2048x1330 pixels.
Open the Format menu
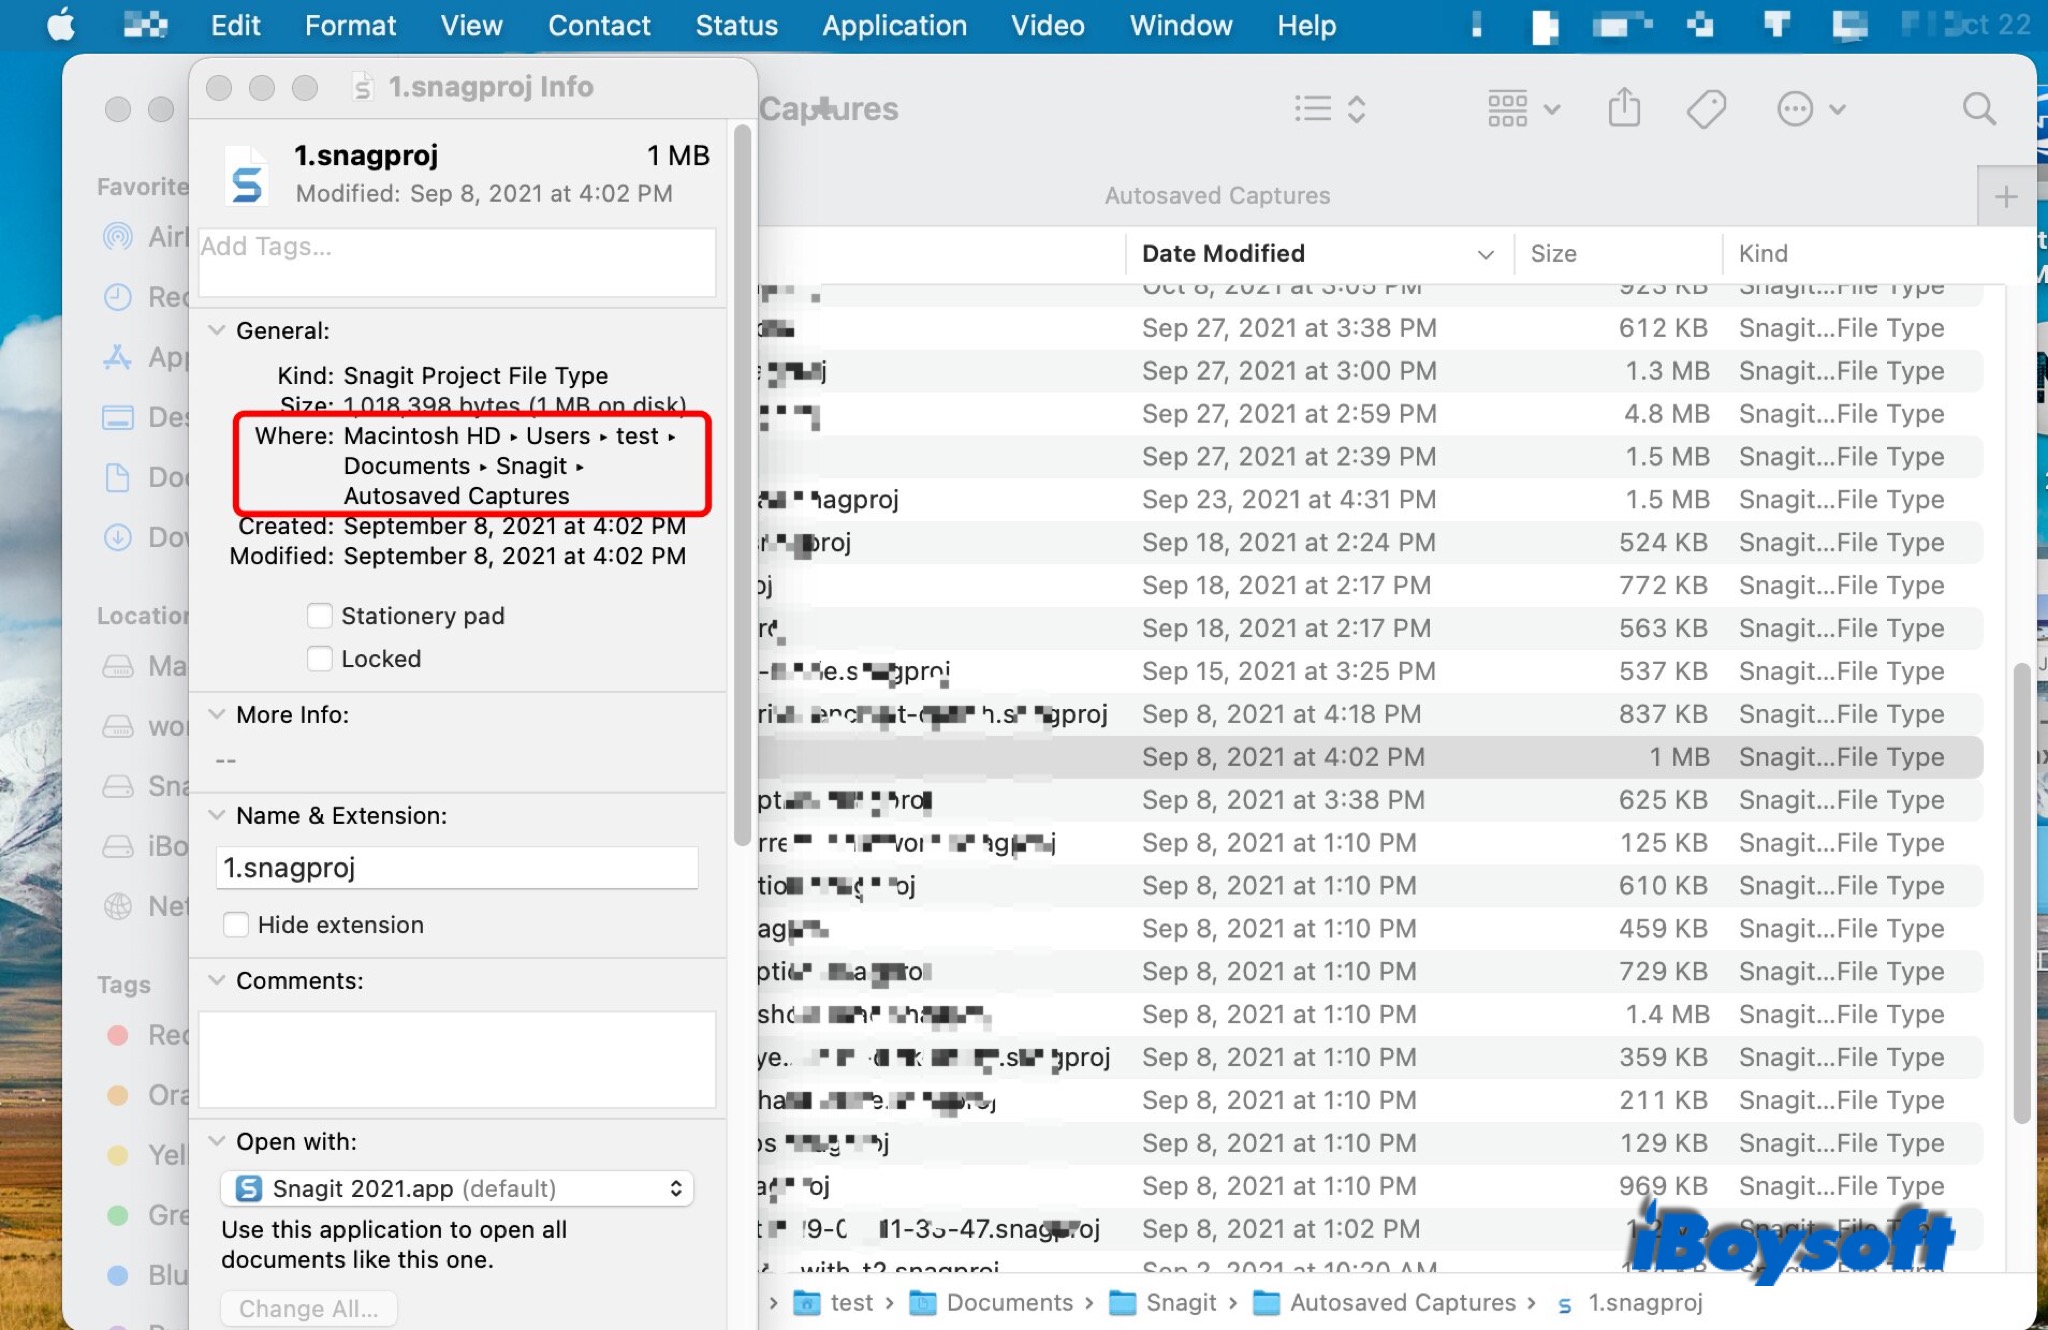point(350,25)
